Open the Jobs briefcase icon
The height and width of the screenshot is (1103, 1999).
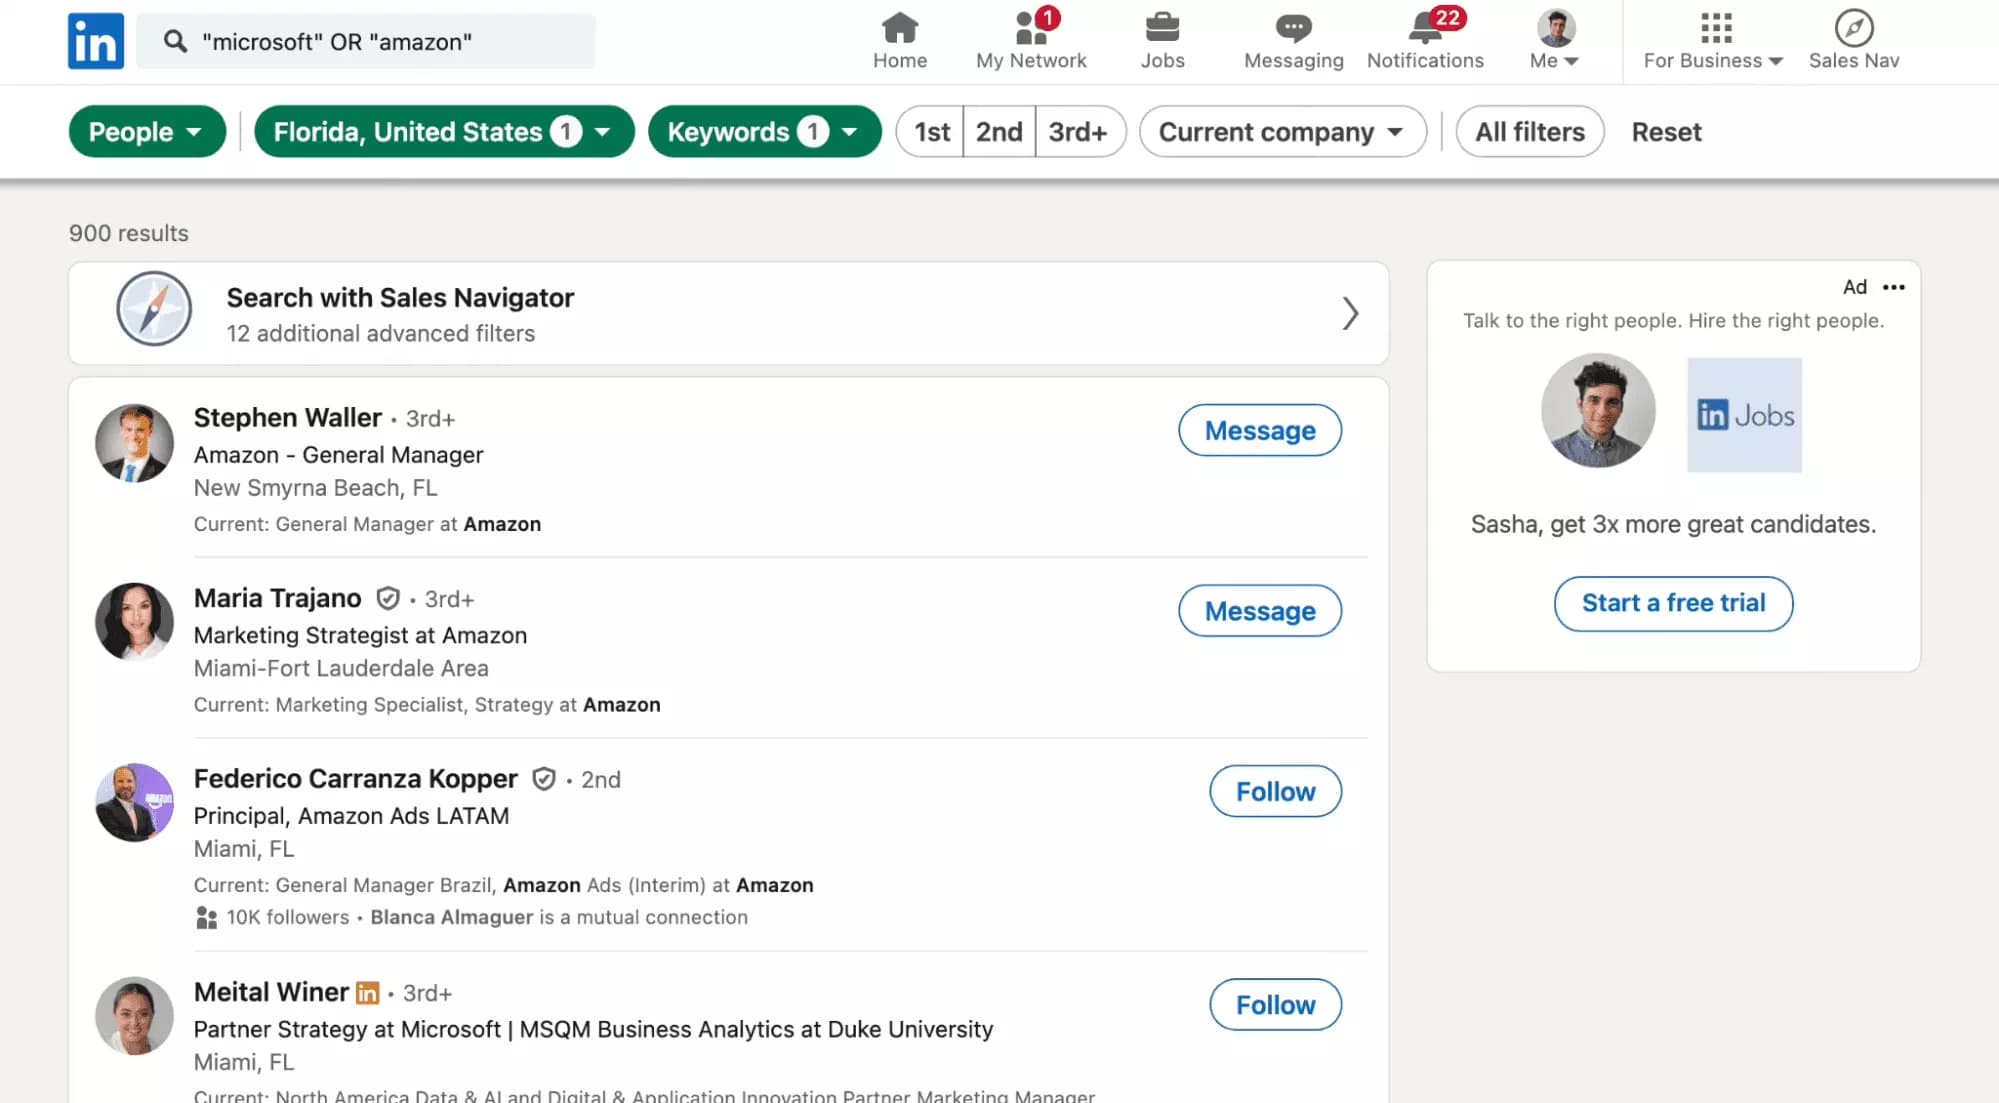click(x=1162, y=27)
